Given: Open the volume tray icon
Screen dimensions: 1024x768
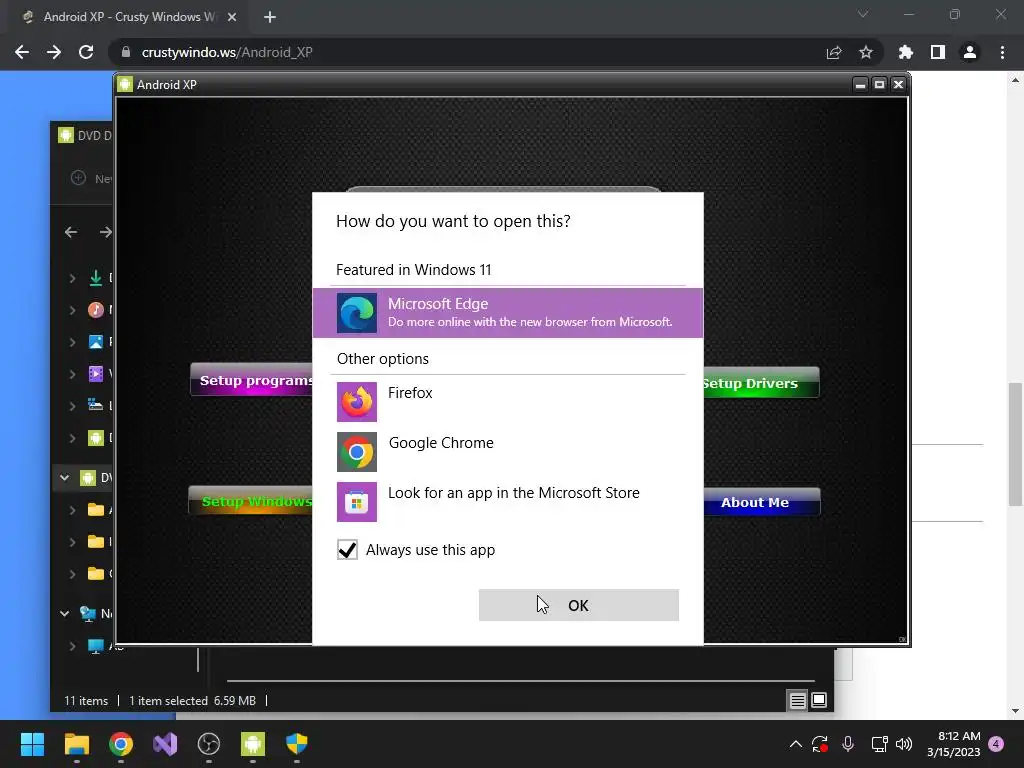Looking at the screenshot, I should click(904, 744).
